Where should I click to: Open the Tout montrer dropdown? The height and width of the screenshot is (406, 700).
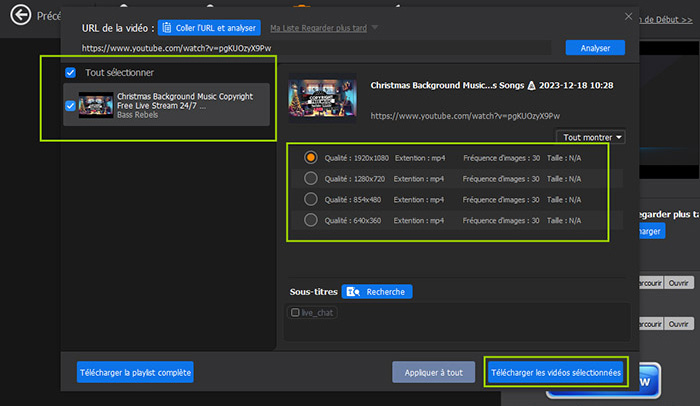tap(590, 137)
